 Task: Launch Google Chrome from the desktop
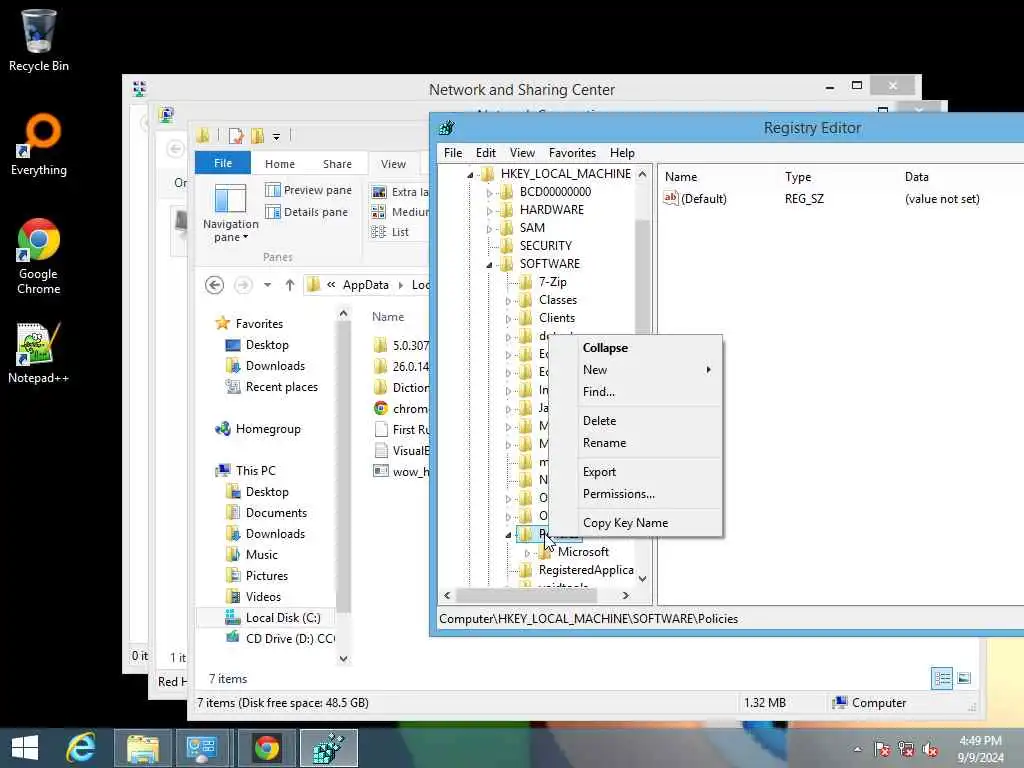[39, 256]
